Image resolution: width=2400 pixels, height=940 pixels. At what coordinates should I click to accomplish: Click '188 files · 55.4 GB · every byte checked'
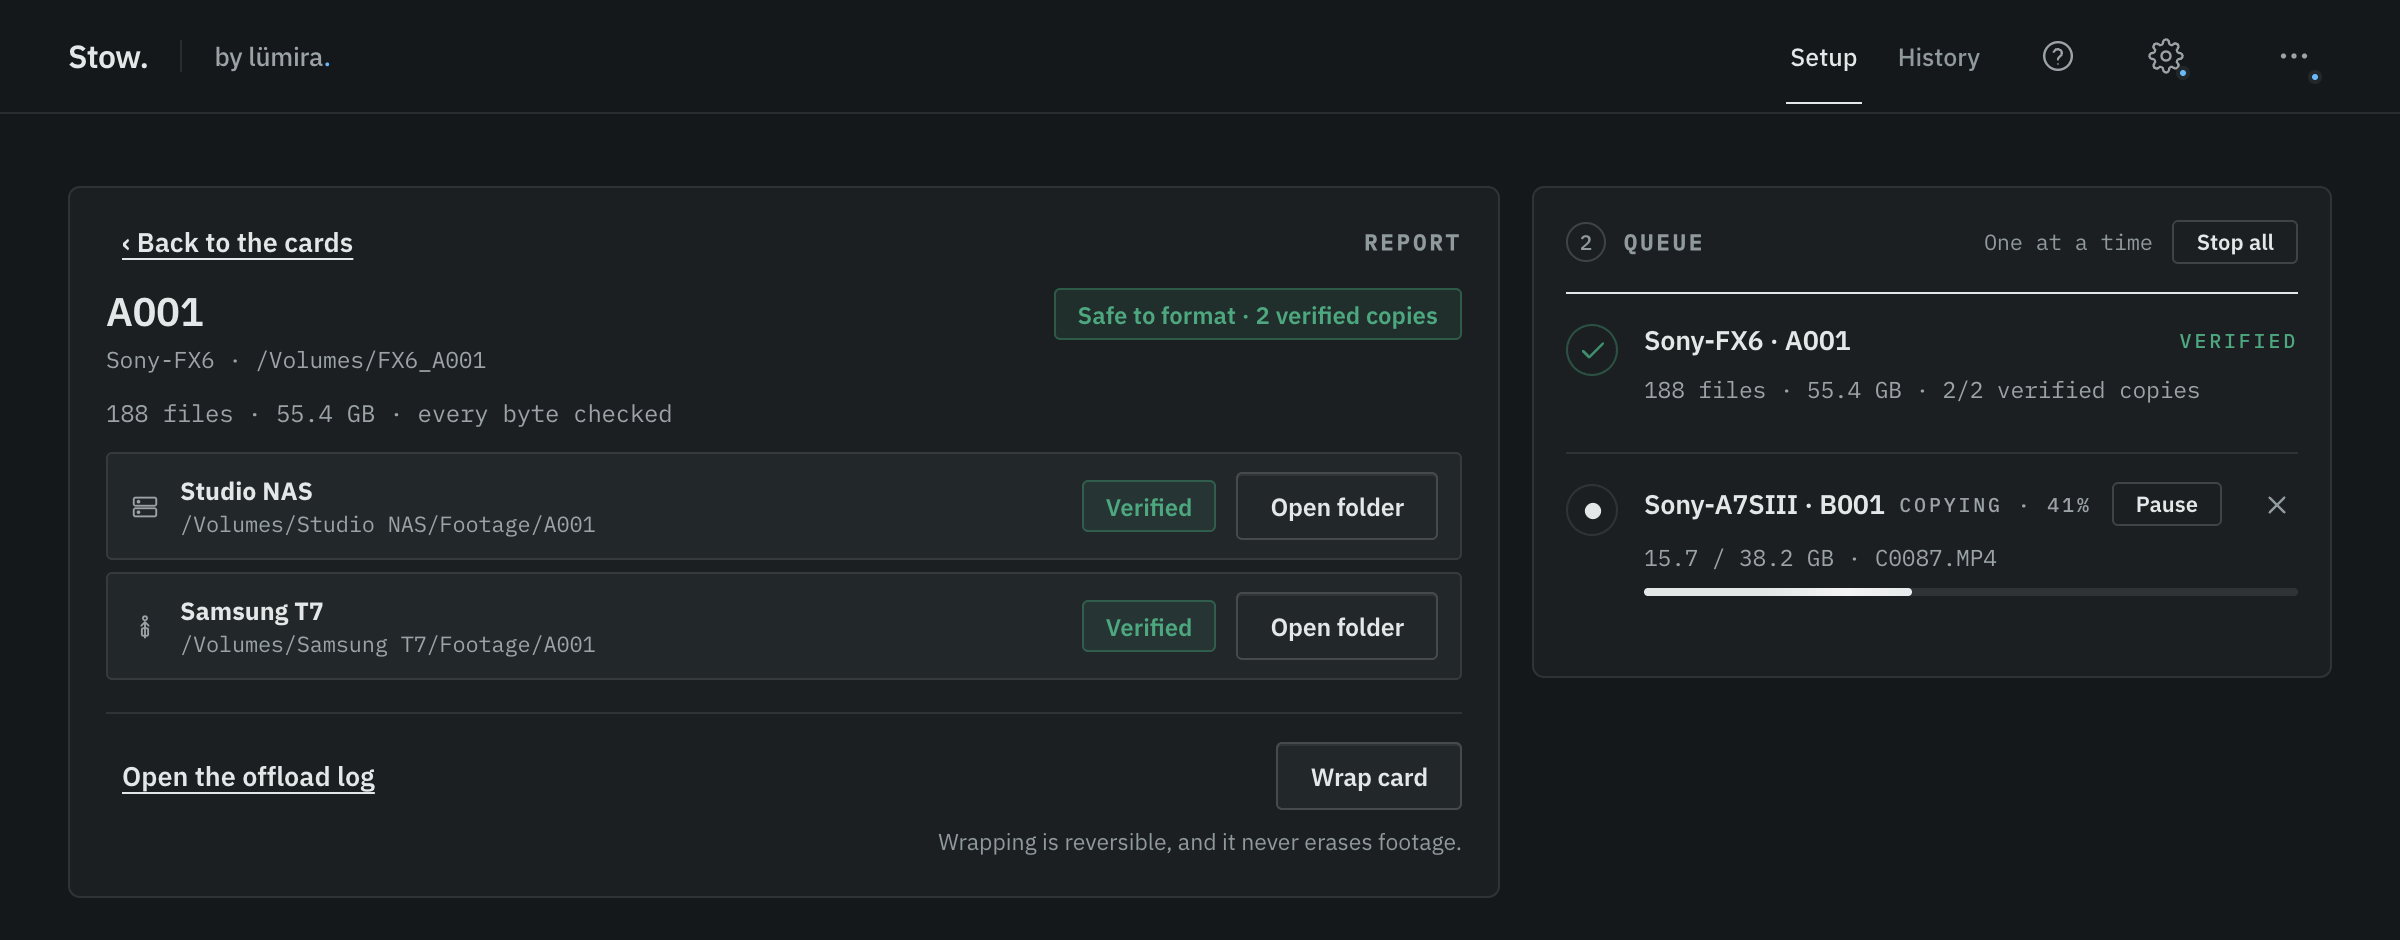(389, 414)
